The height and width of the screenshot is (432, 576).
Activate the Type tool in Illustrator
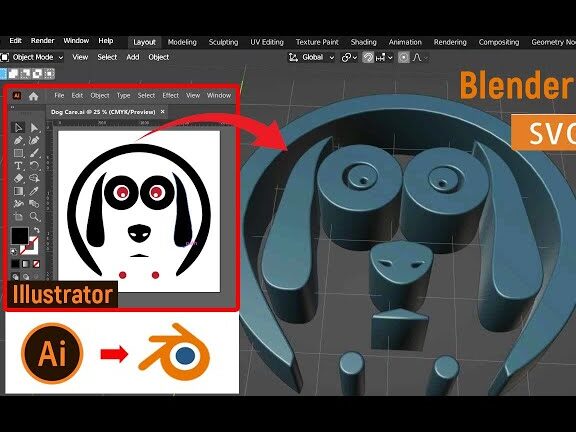pos(18,166)
